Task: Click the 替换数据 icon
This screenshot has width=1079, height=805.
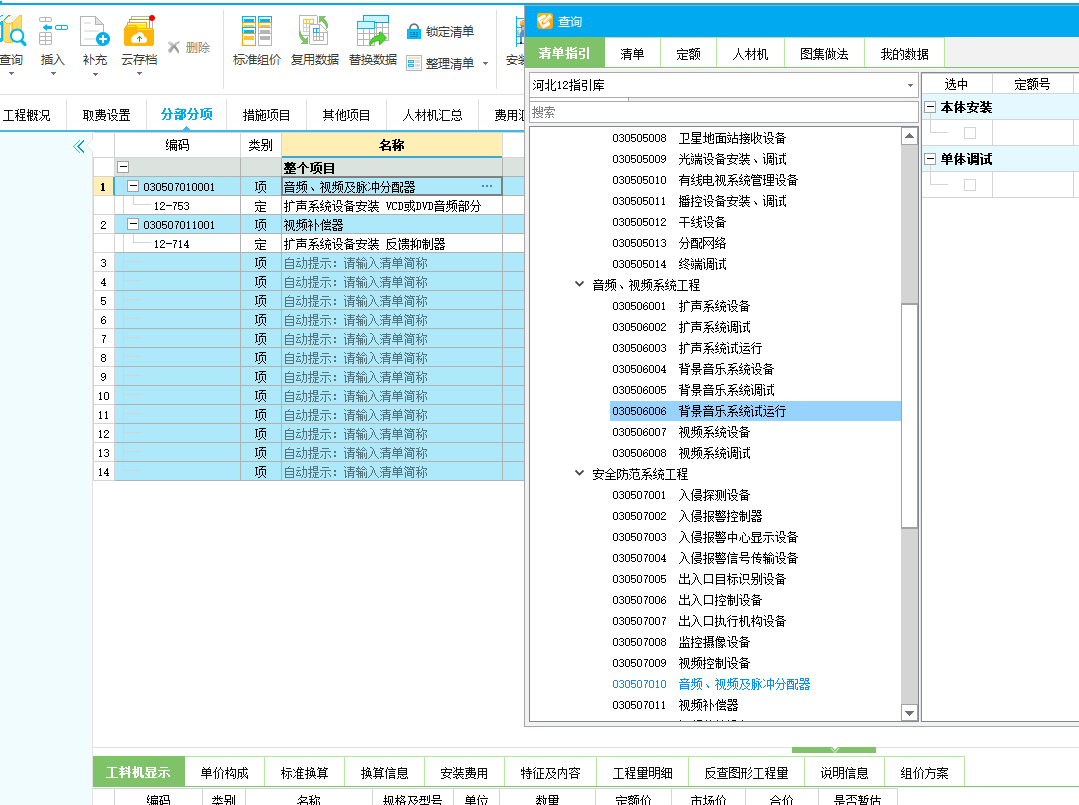Action: click(372, 32)
